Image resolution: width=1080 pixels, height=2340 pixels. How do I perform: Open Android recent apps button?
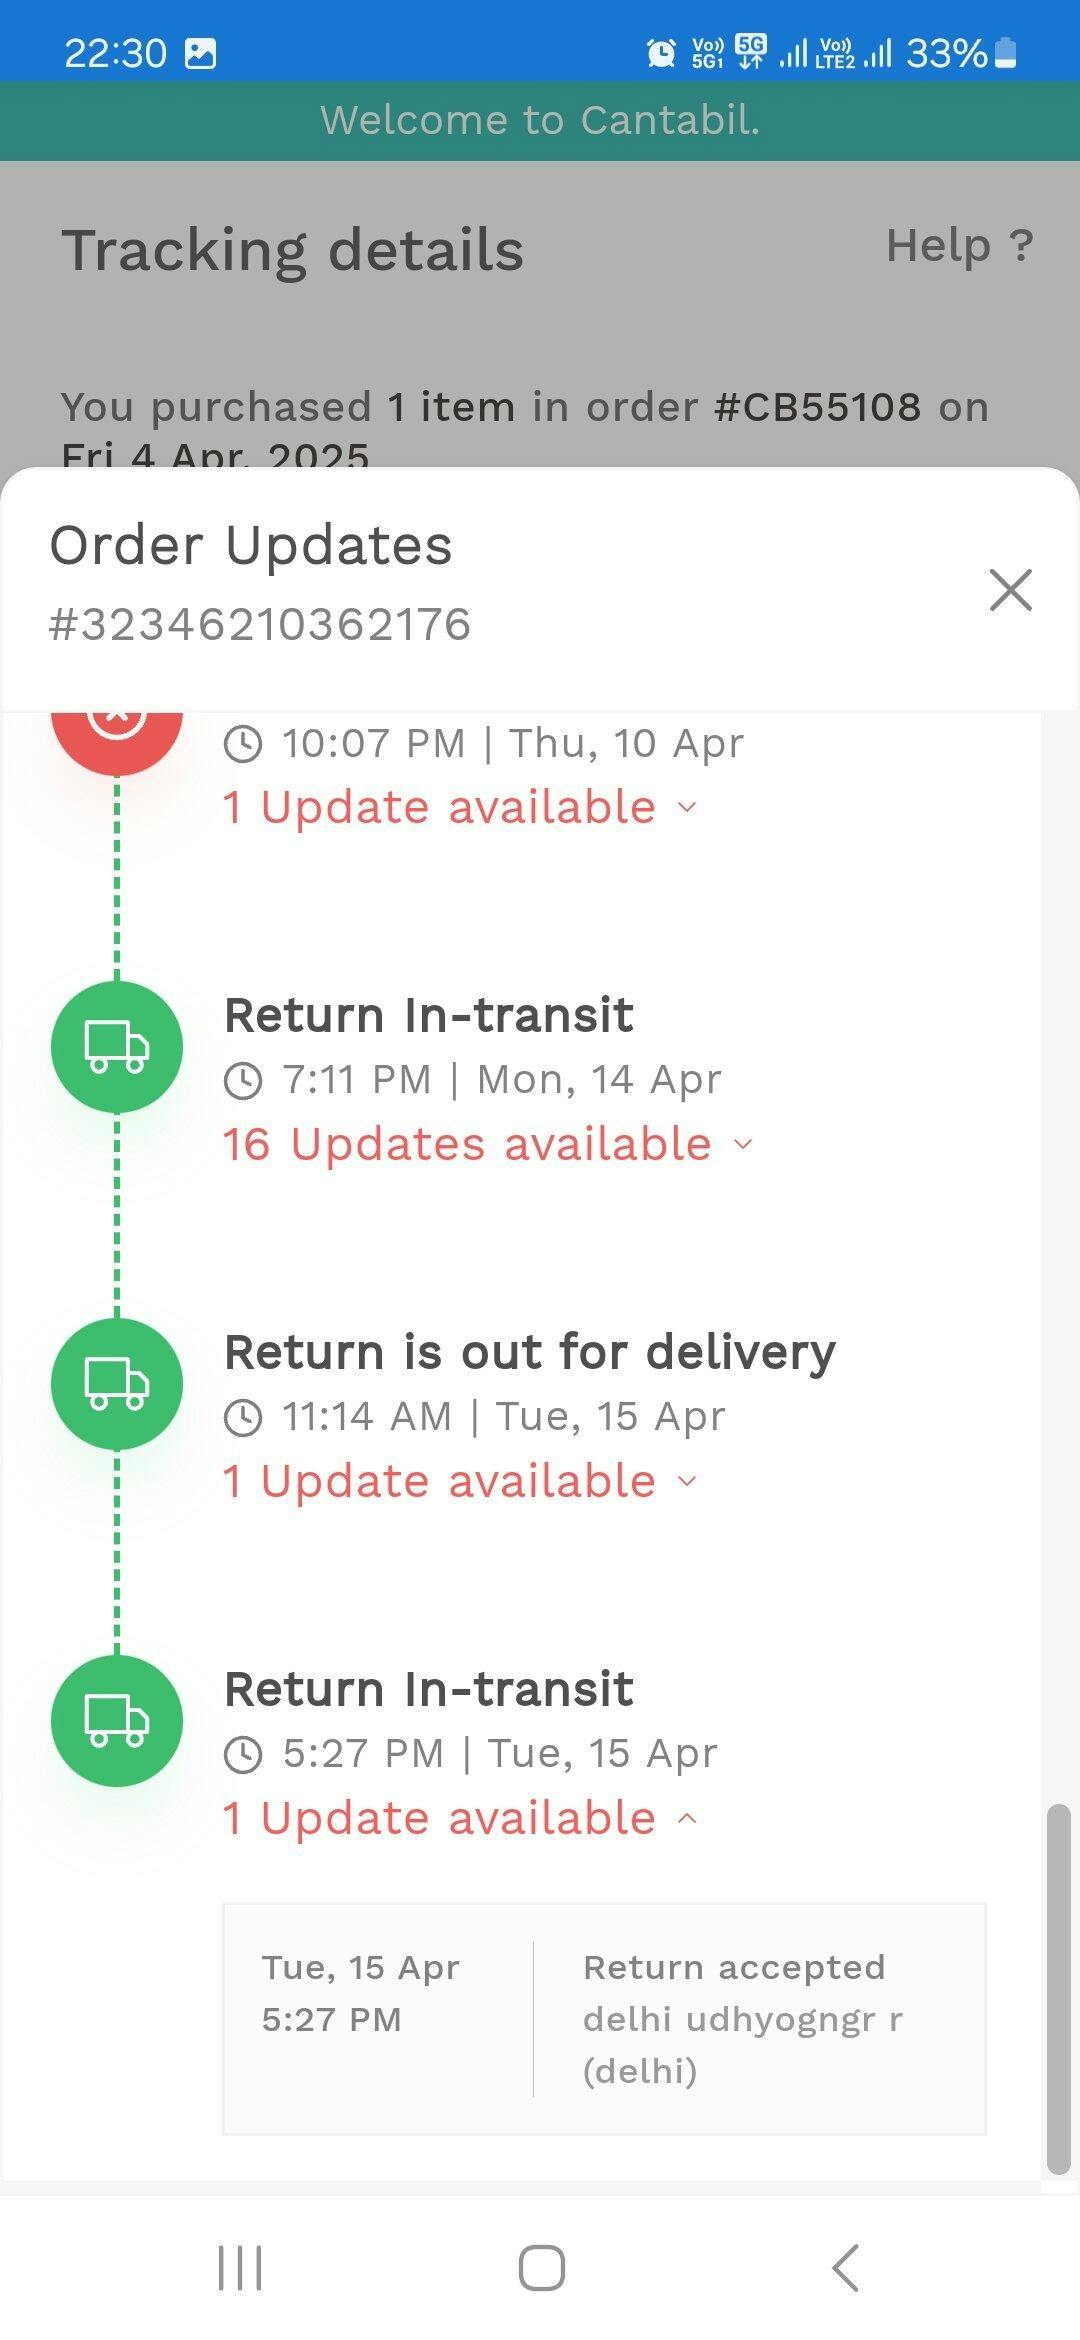pyautogui.click(x=240, y=2267)
